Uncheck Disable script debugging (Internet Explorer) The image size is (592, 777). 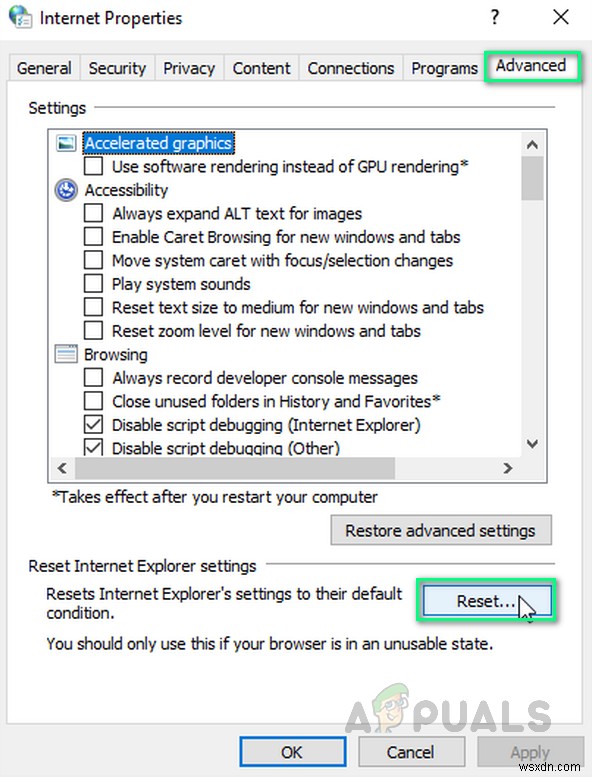coord(93,425)
